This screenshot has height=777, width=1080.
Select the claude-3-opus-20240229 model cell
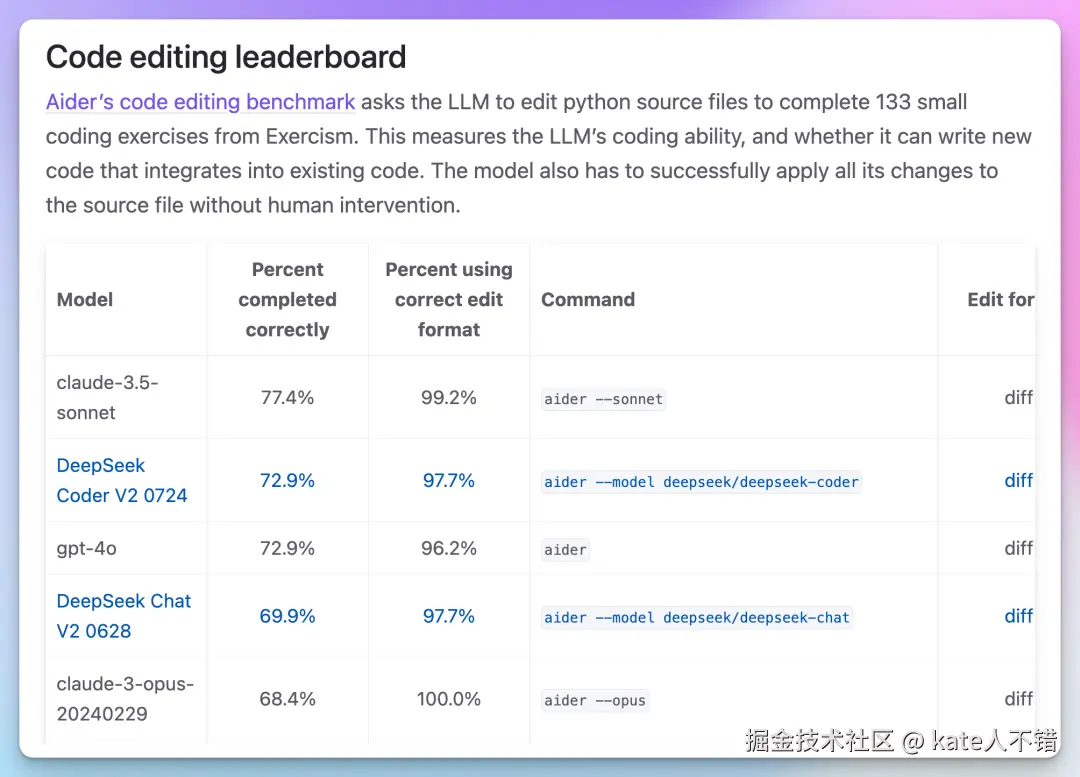click(x=125, y=699)
